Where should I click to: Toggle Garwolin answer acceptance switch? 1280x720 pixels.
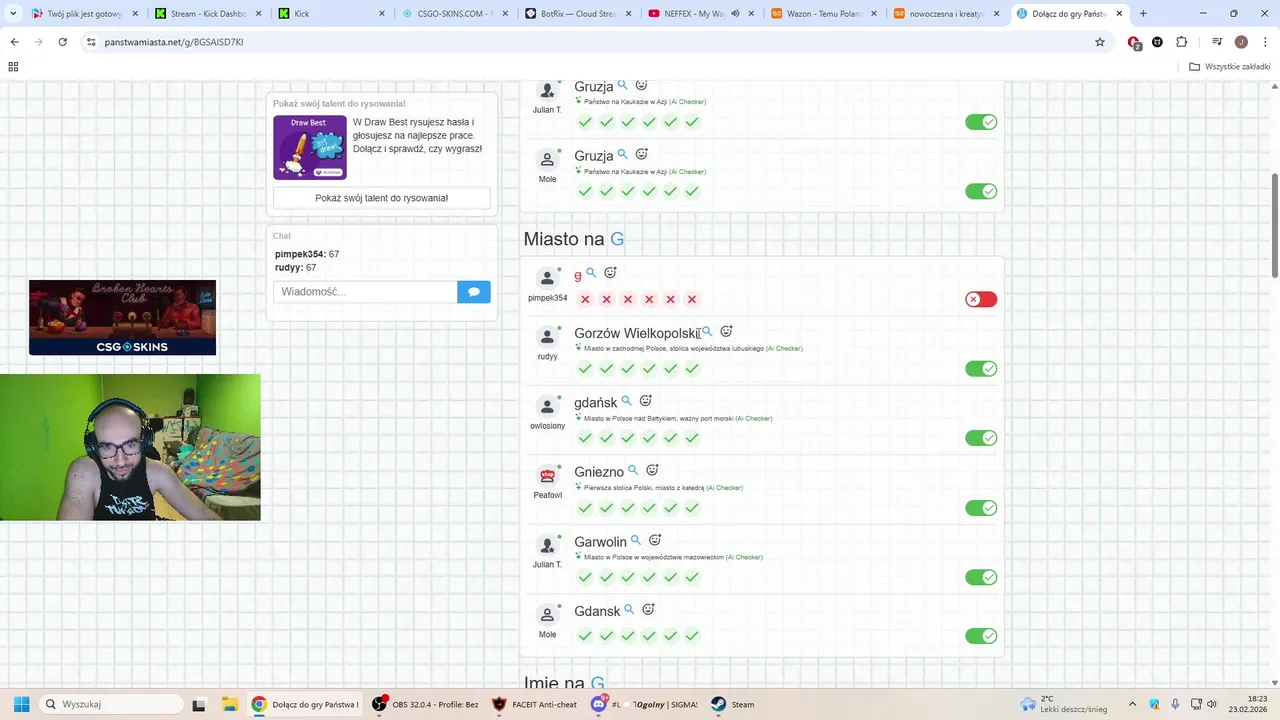pos(981,577)
